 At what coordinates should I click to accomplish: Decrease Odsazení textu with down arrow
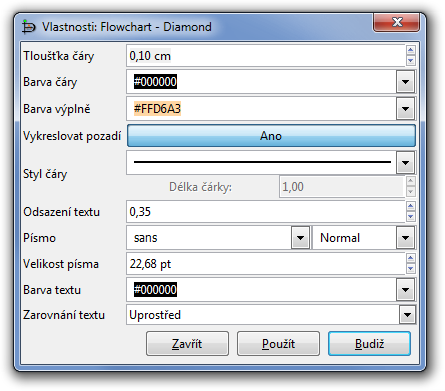(411, 217)
